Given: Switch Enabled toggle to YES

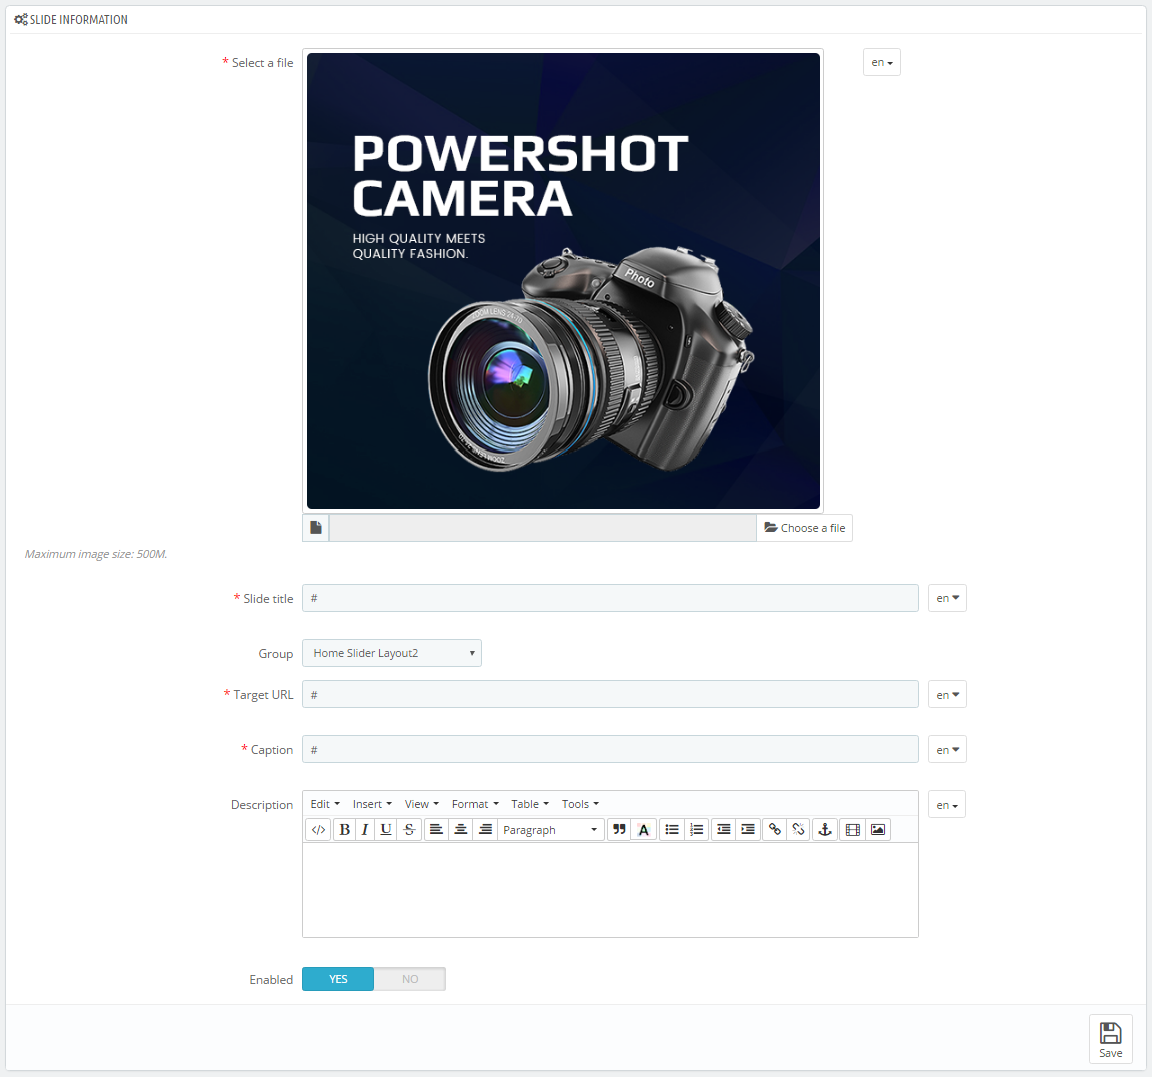Looking at the screenshot, I should point(338,979).
